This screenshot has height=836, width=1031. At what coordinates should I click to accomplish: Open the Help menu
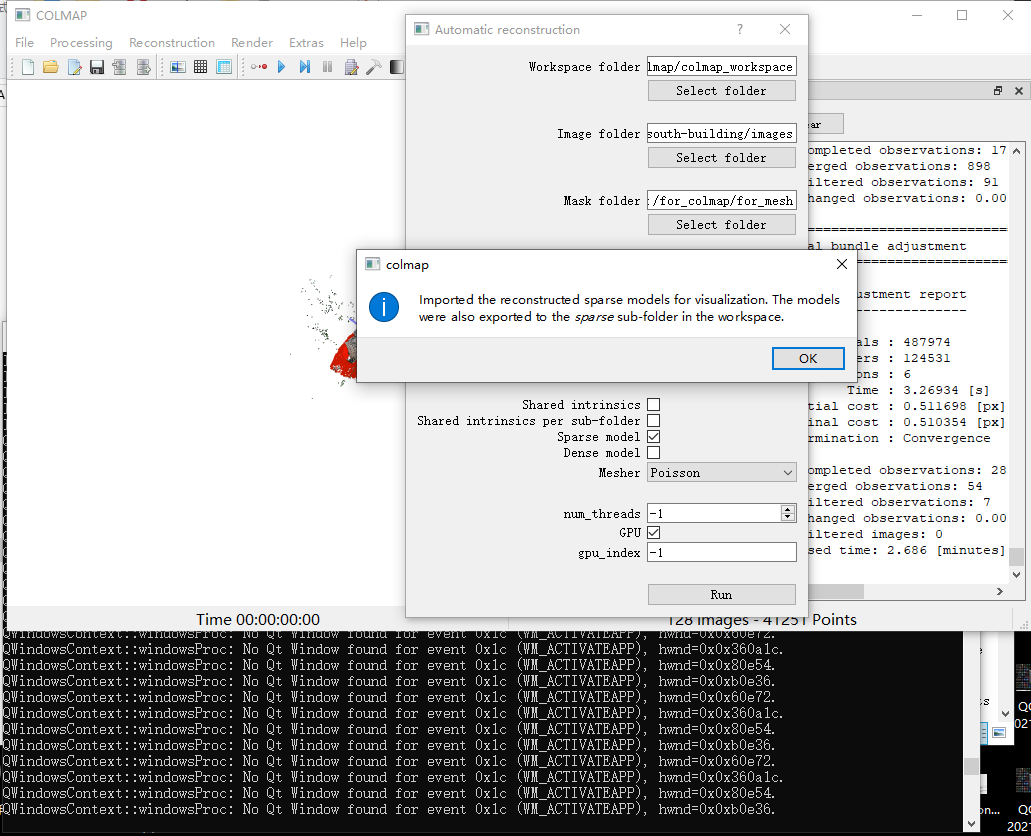click(x=353, y=43)
